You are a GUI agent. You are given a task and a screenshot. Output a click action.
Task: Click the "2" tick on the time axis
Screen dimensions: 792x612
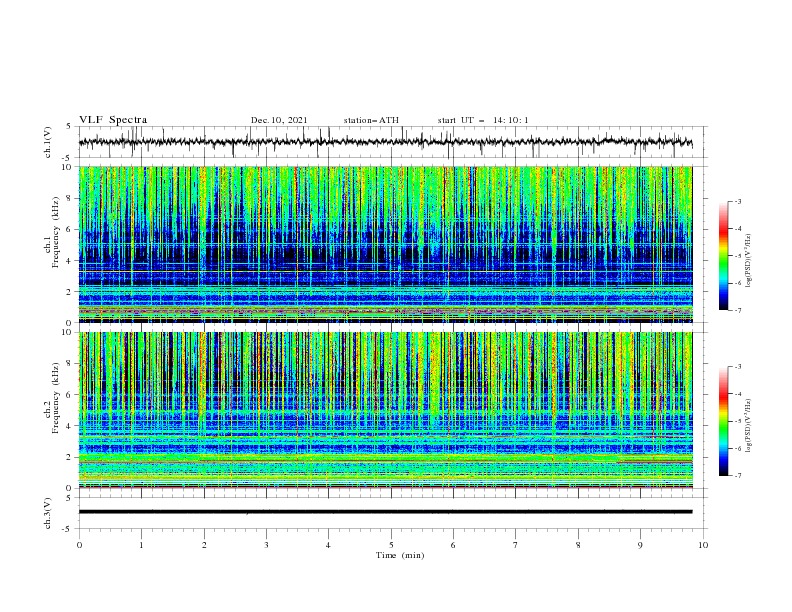coord(204,545)
